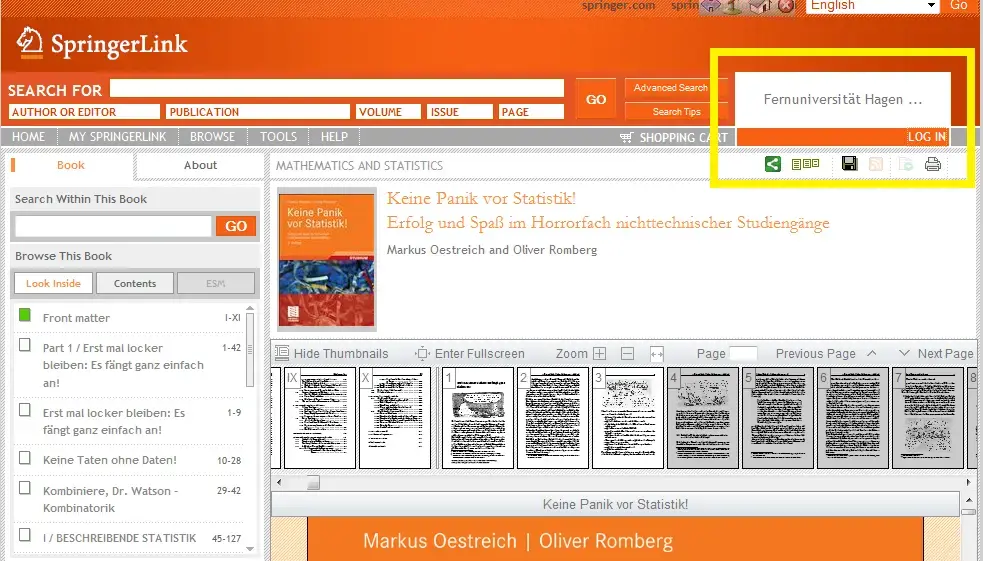Click the Next Page down chevron
This screenshot has height=561, width=983.
point(904,354)
